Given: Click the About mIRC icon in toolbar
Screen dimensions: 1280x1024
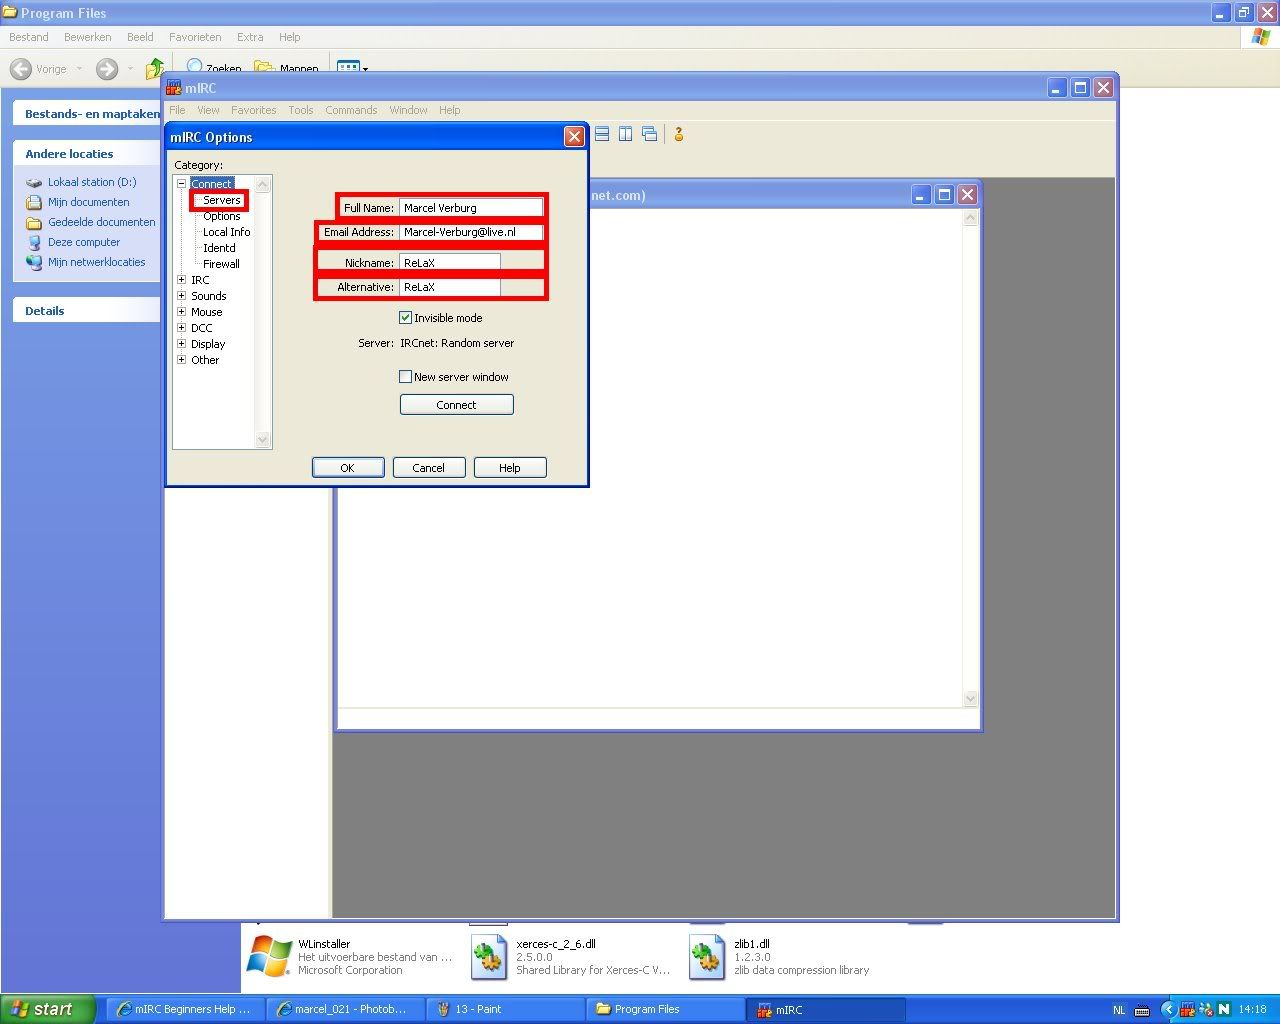Looking at the screenshot, I should coord(679,134).
